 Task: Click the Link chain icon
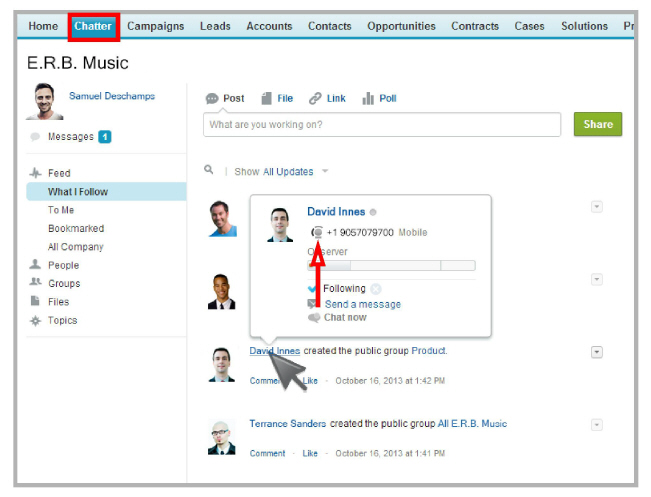click(x=315, y=98)
